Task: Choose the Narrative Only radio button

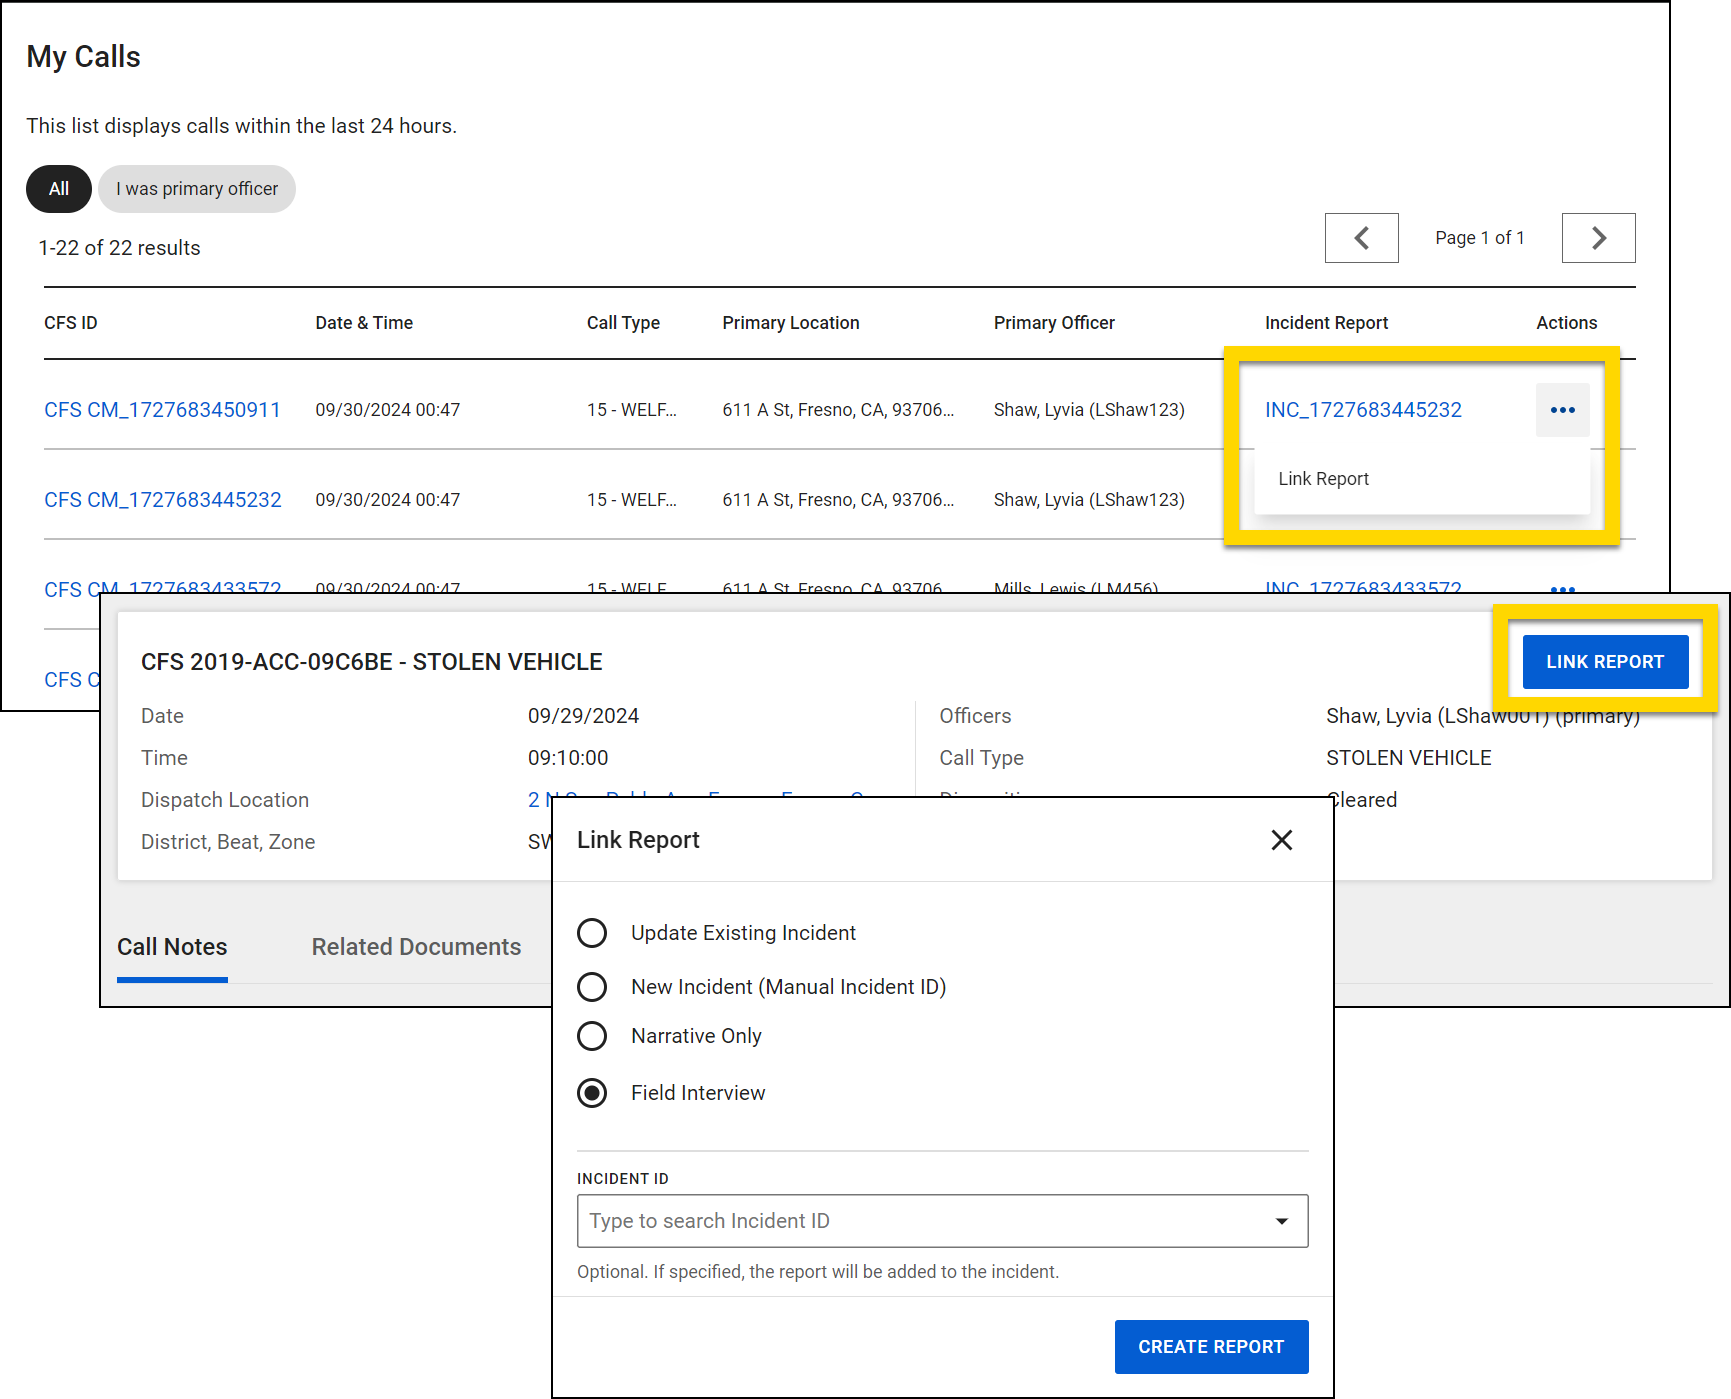Action: pos(592,1036)
